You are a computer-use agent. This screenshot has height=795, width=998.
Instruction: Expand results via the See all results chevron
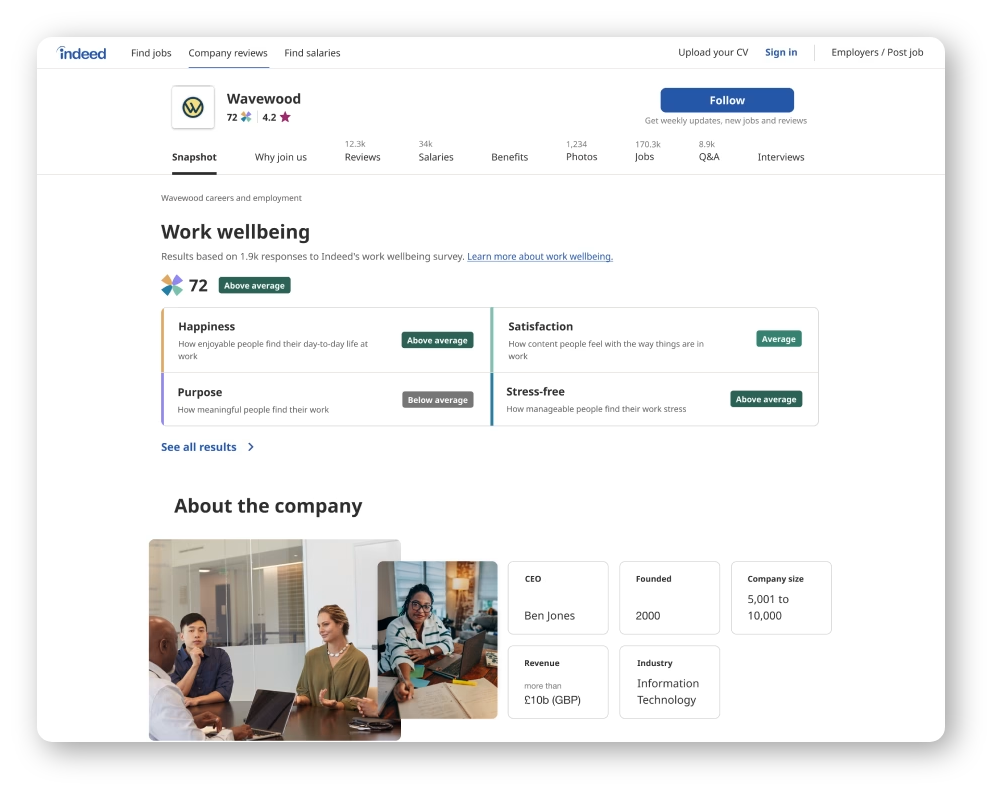[x=250, y=447]
